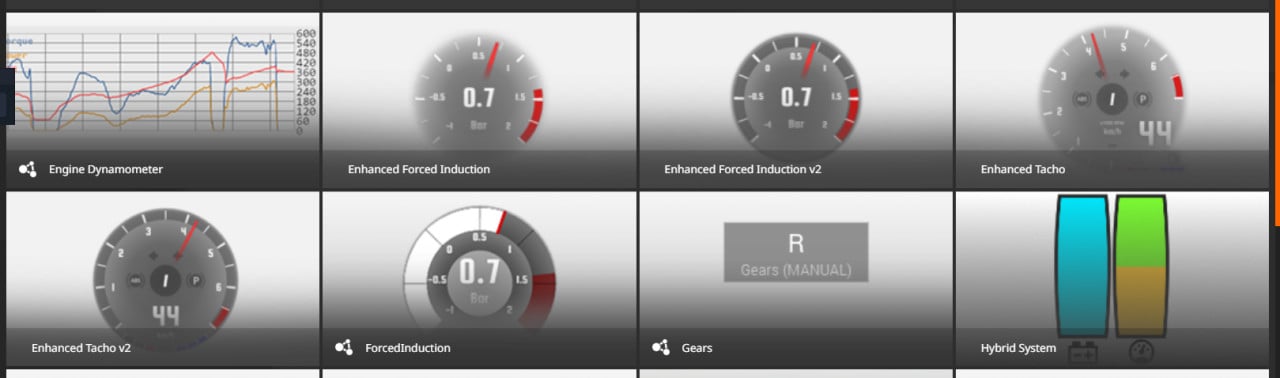The height and width of the screenshot is (378, 1280).
Task: Select the ForcedInduction label
Action: coord(408,348)
